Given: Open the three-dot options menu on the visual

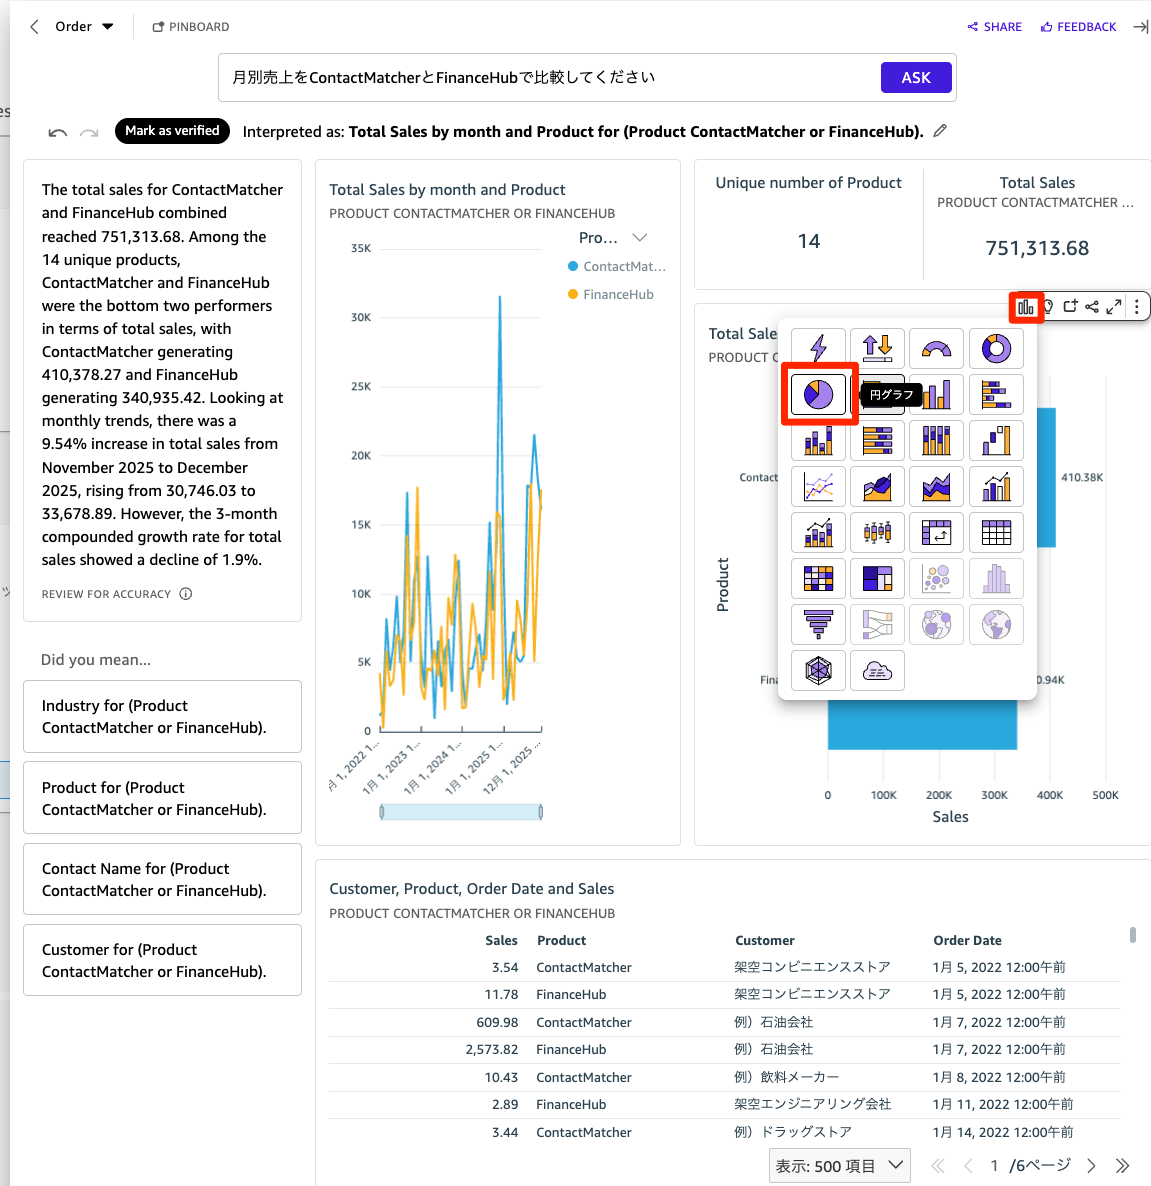Looking at the screenshot, I should tap(1137, 307).
